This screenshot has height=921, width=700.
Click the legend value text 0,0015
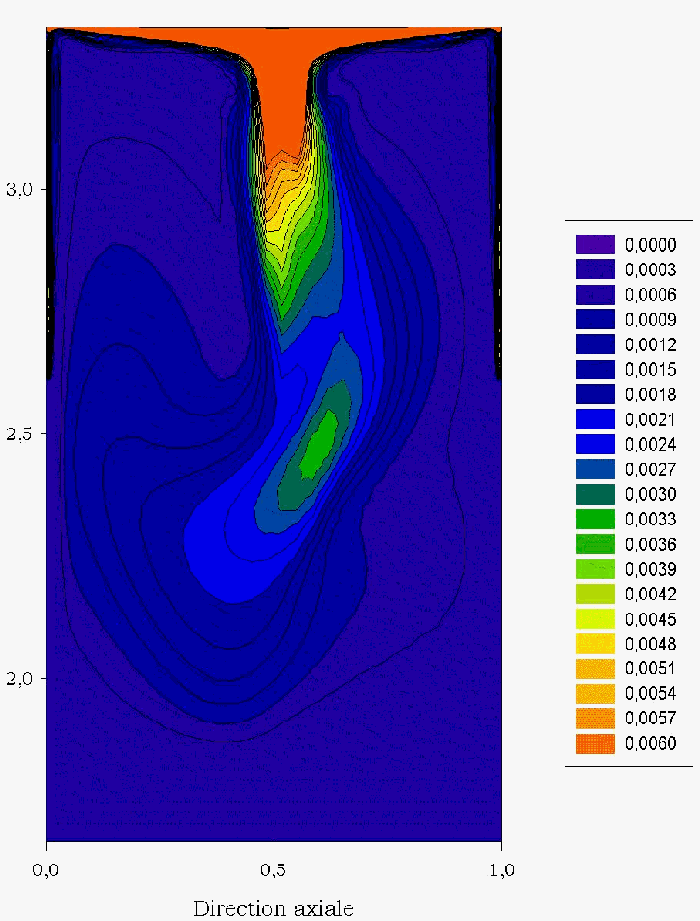tap(651, 369)
